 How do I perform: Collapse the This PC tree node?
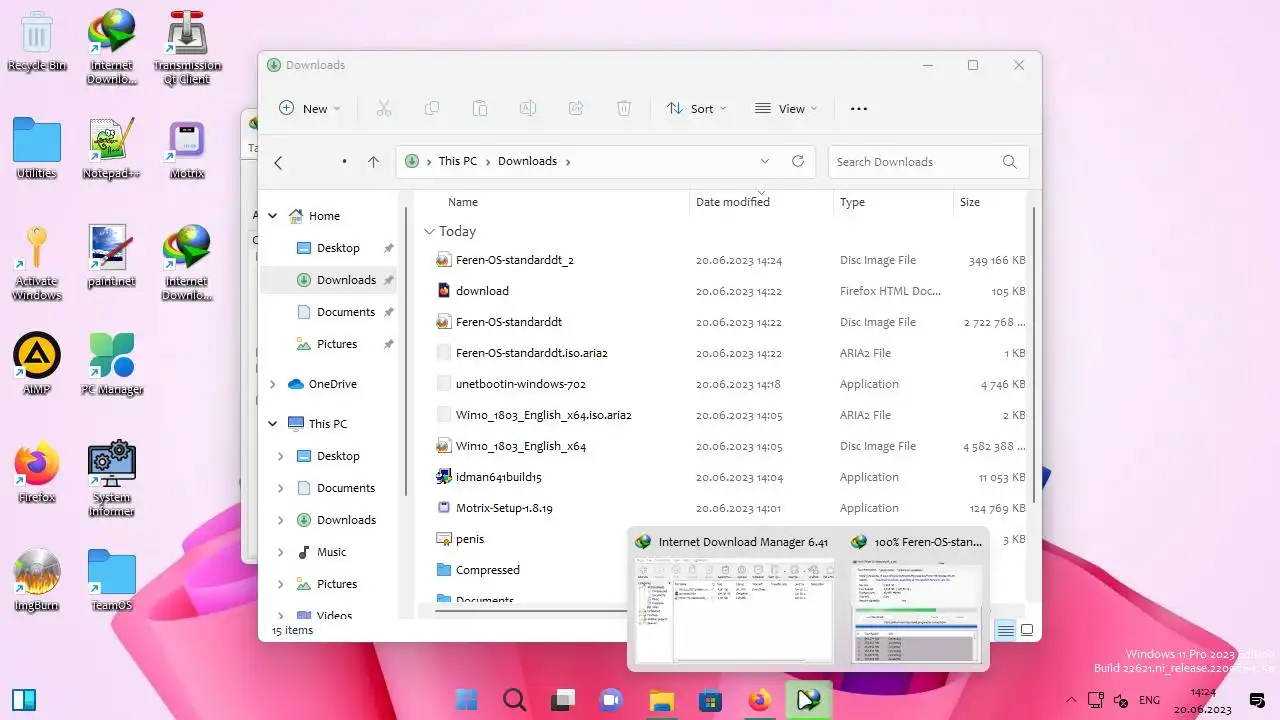coord(272,424)
